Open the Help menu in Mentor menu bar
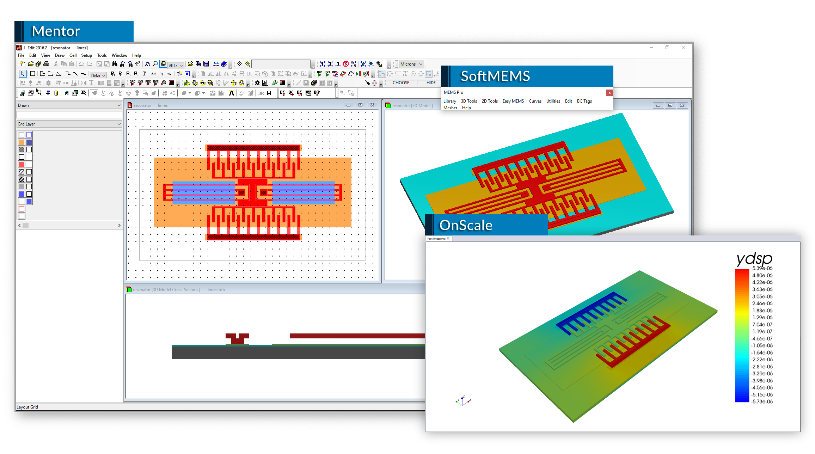Viewport: 815px width, 454px height. pyautogui.click(x=137, y=55)
